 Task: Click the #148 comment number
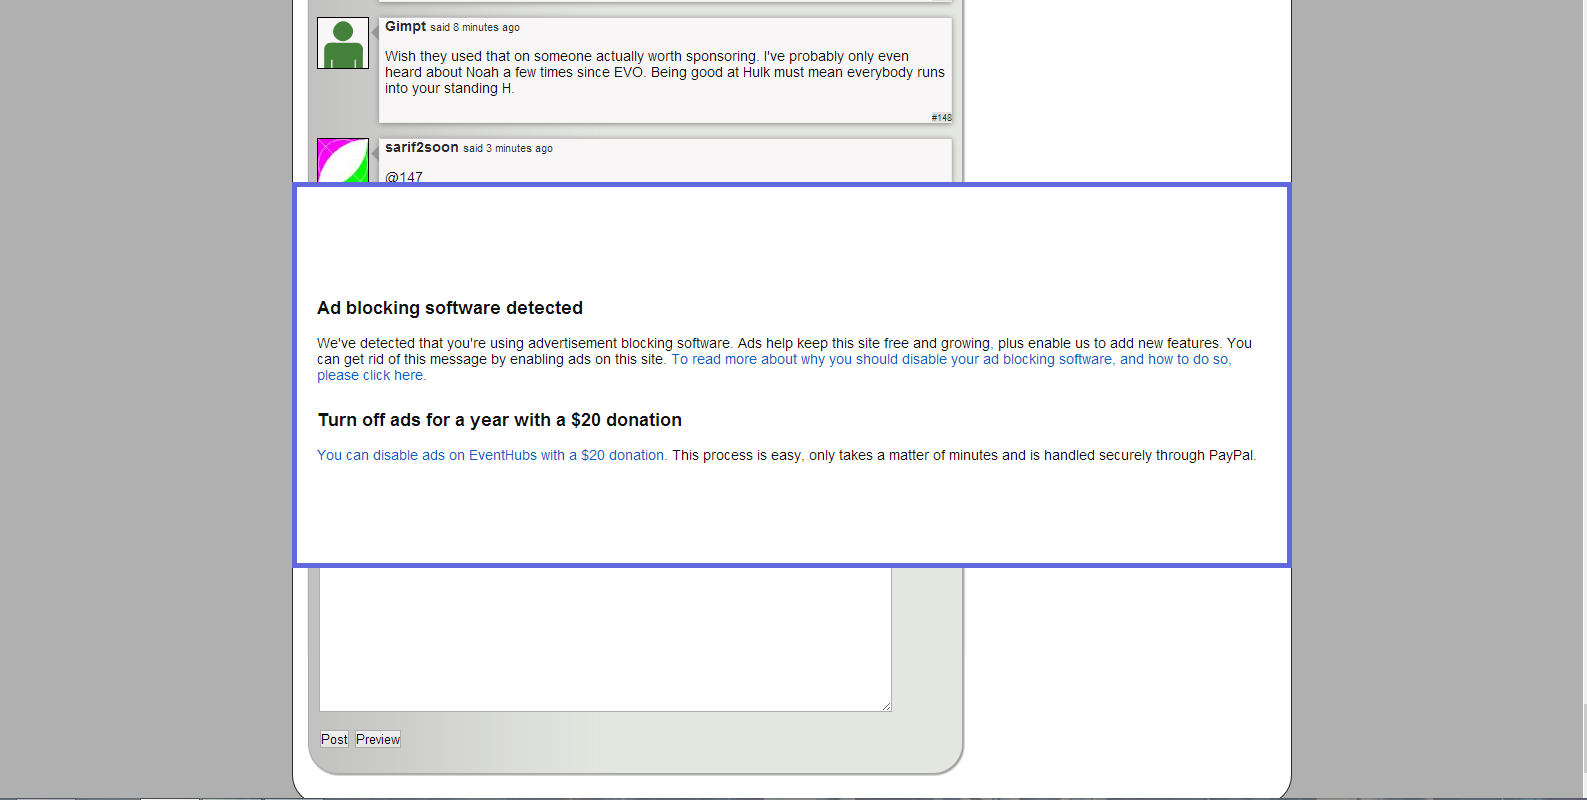click(941, 117)
